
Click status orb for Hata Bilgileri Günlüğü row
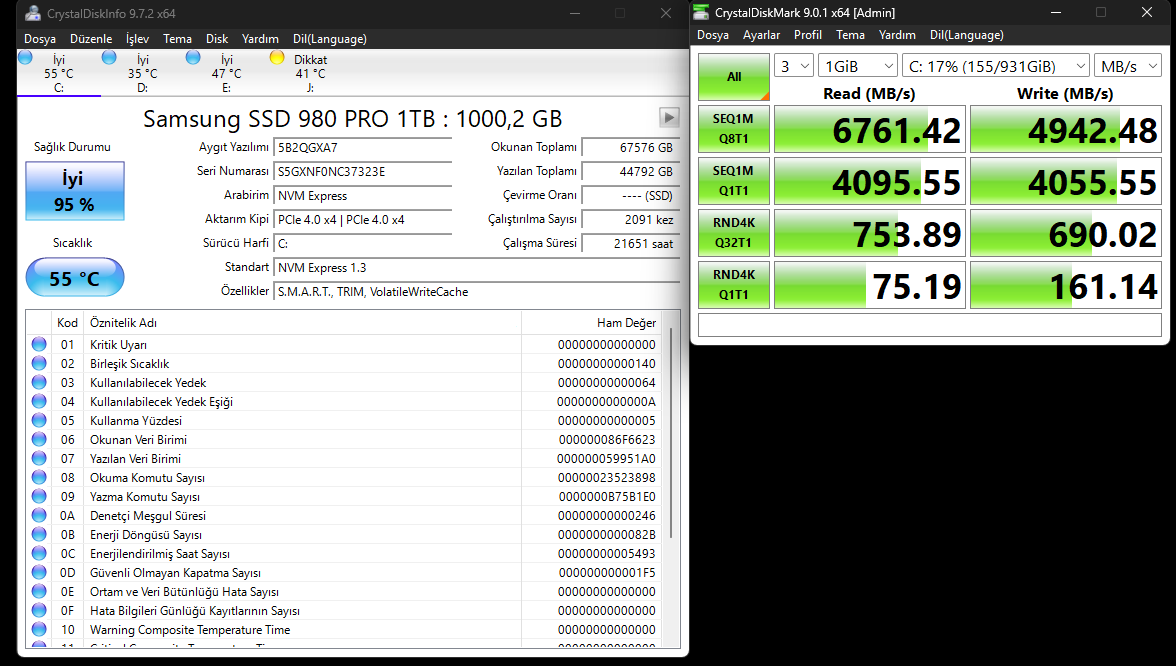(39, 610)
